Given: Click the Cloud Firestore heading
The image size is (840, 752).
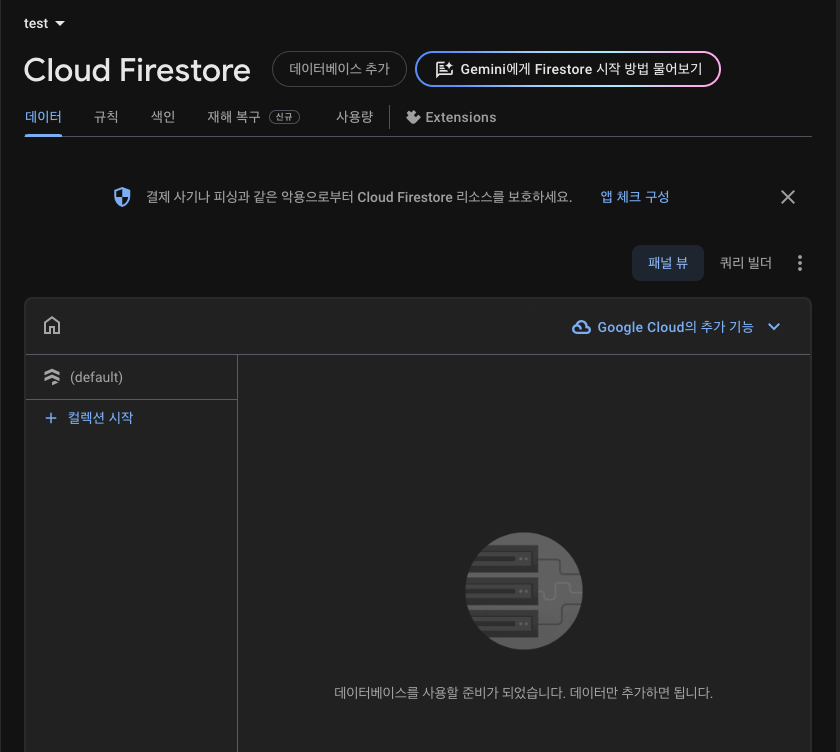Looking at the screenshot, I should (137, 70).
